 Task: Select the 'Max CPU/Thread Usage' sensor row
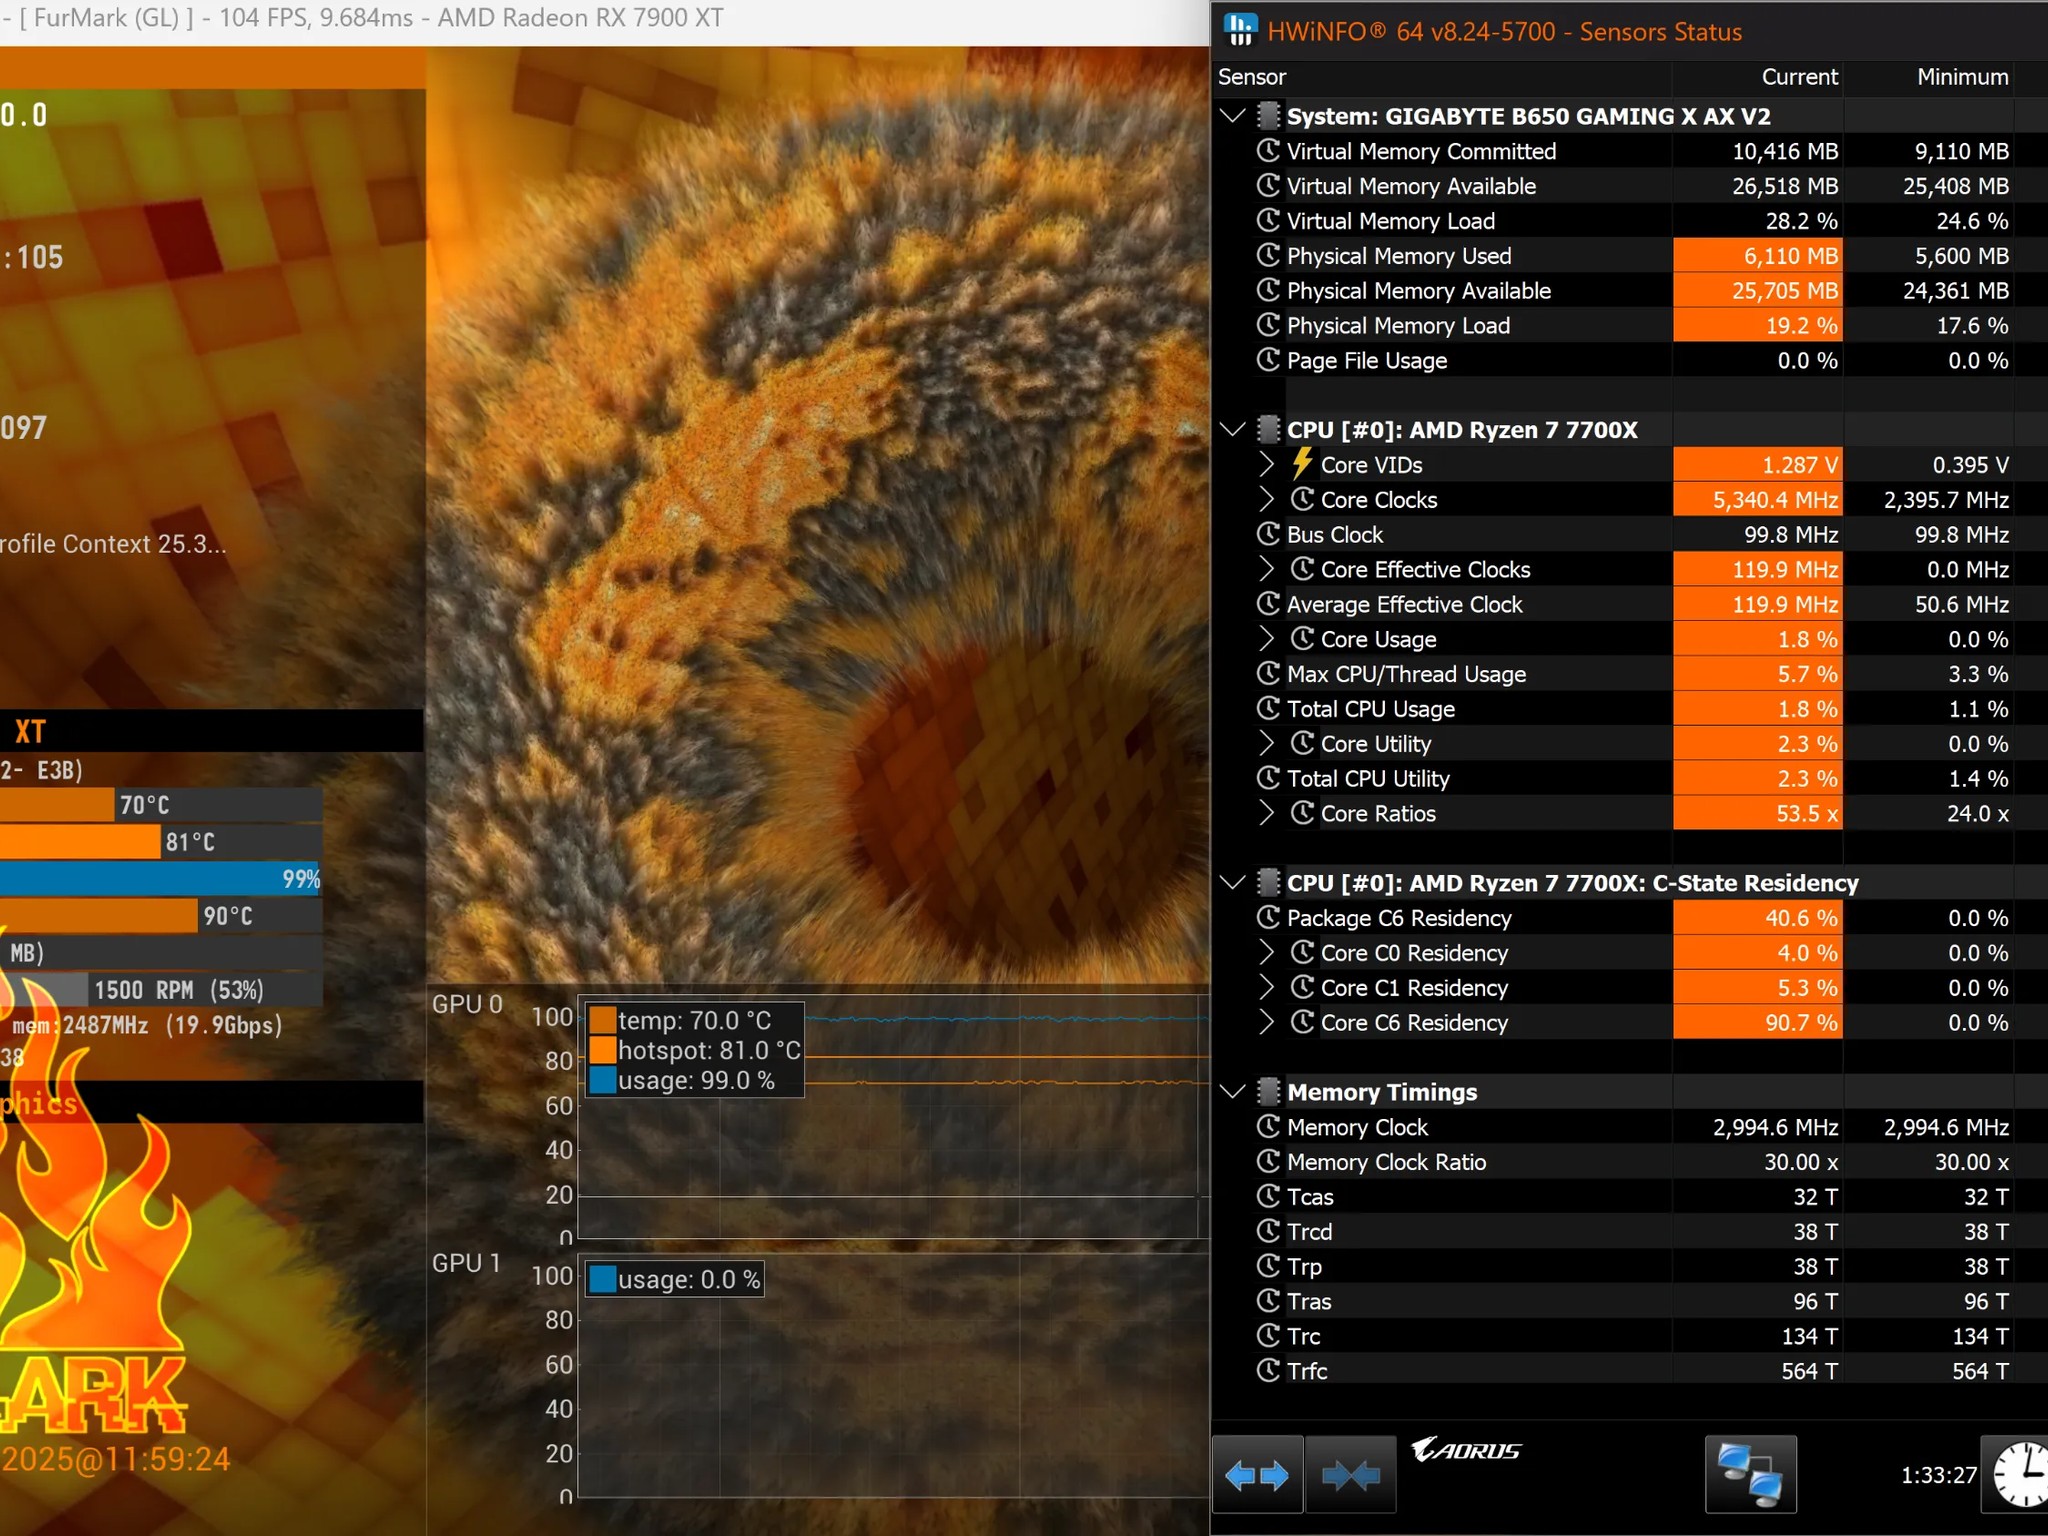click(x=1629, y=674)
